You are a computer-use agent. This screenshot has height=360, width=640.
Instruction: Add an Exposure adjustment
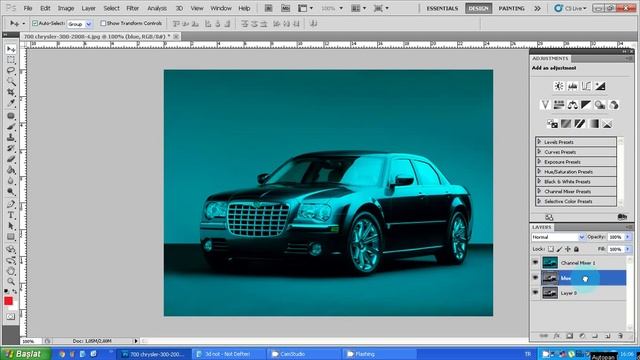[x=600, y=86]
